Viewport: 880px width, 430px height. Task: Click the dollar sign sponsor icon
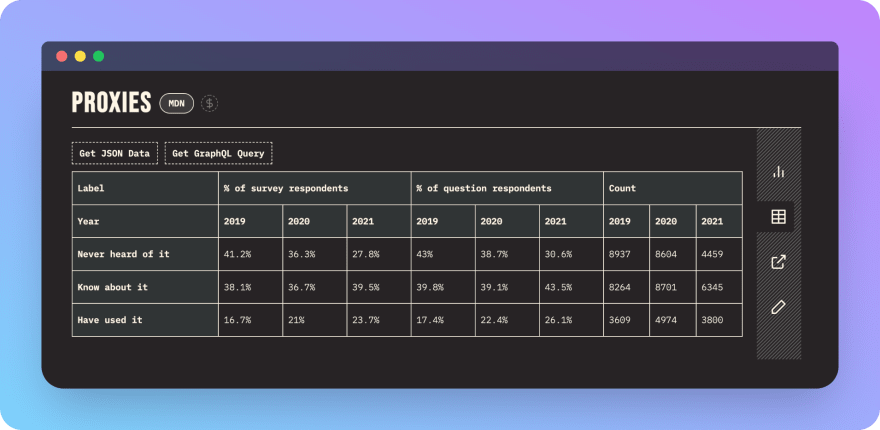[209, 103]
